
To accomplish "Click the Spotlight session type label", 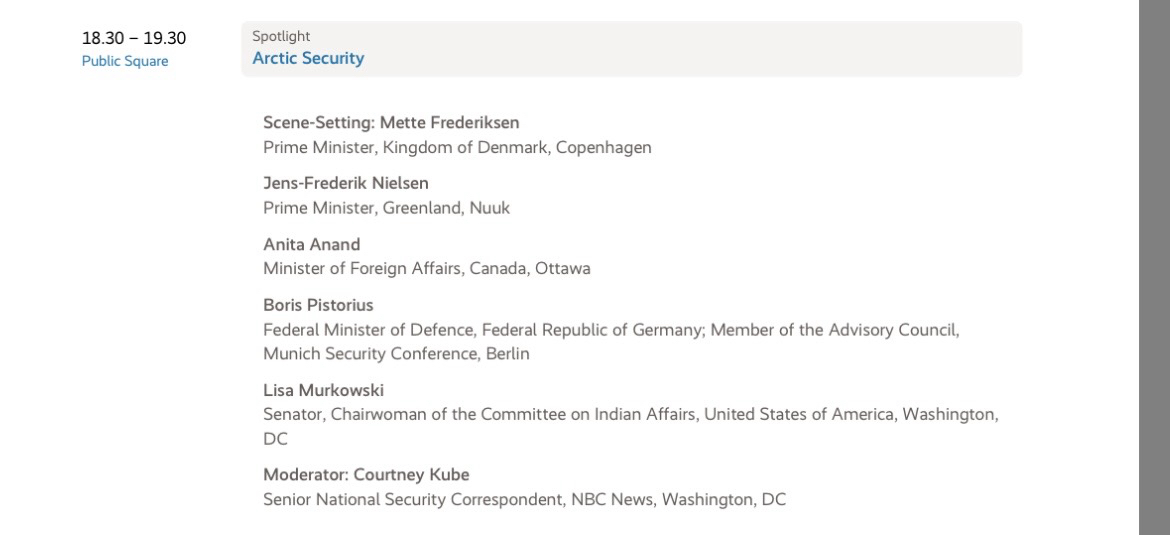I will coord(281,36).
